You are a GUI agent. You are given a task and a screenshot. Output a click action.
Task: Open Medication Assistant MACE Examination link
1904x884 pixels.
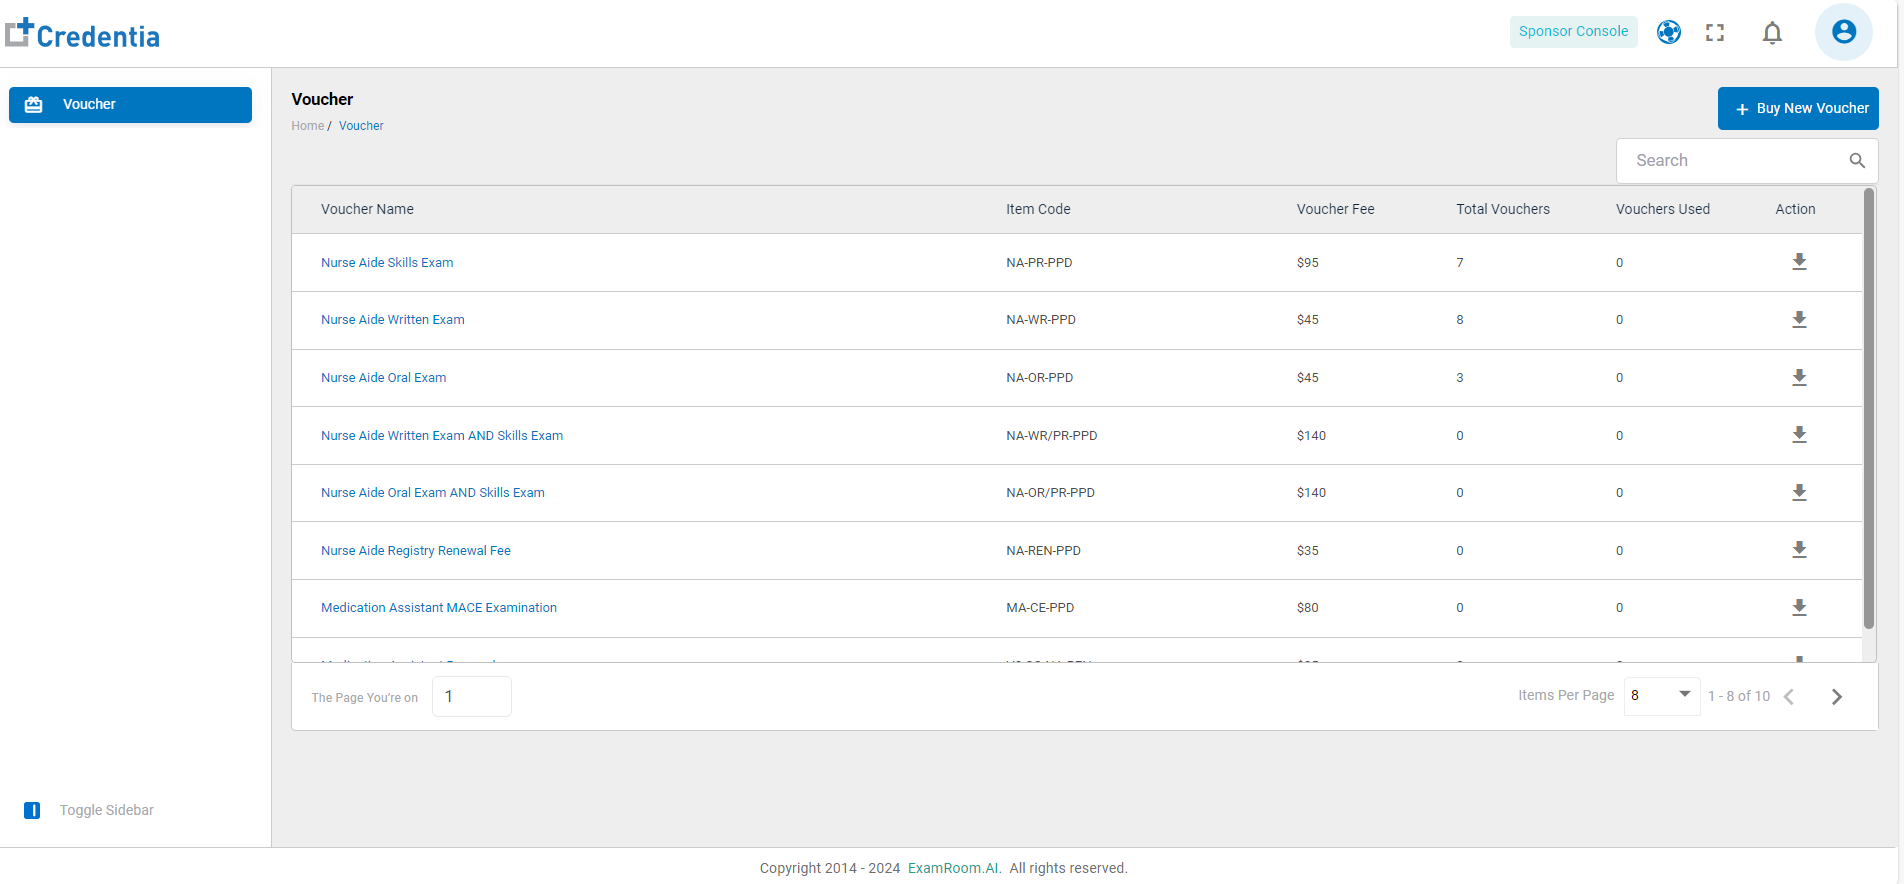click(439, 608)
